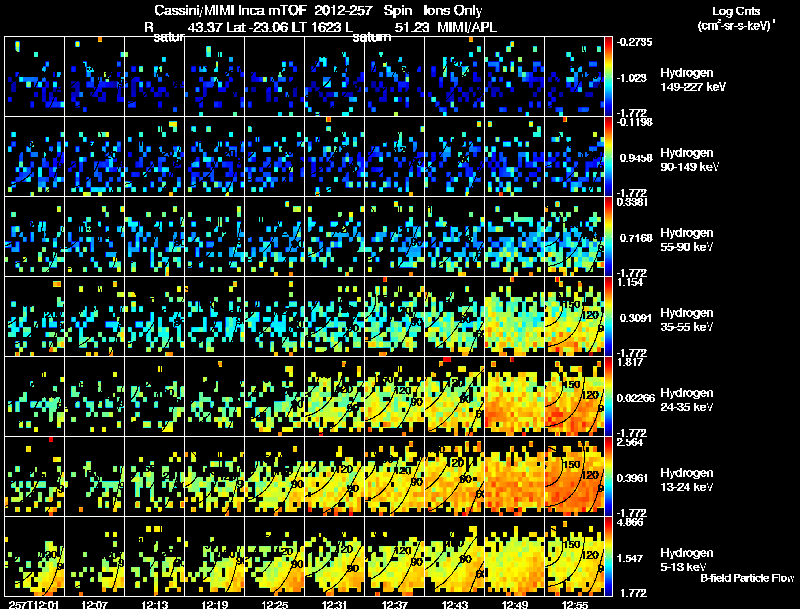Click the Hydrogen 35-55 keV row label

tap(687, 320)
